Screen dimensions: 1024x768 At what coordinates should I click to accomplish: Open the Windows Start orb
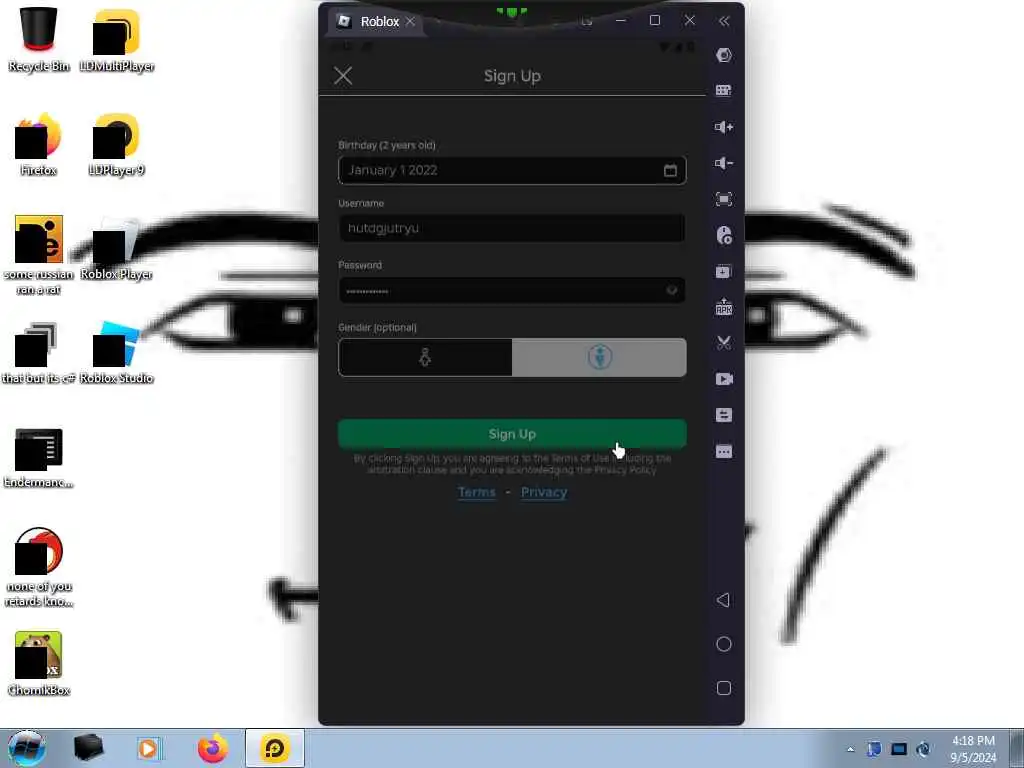pyautogui.click(x=26, y=748)
